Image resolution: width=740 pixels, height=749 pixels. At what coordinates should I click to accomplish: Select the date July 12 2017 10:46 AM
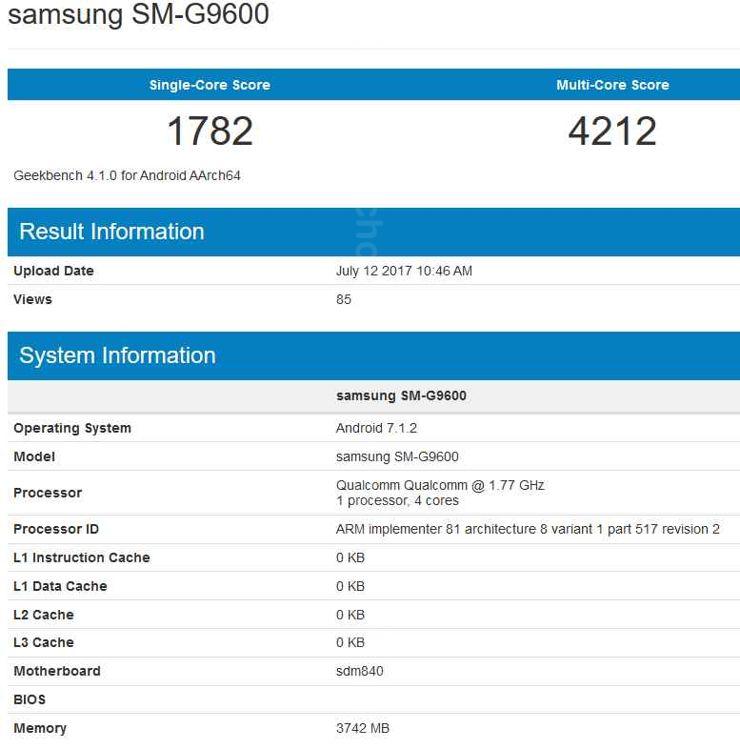(x=404, y=271)
